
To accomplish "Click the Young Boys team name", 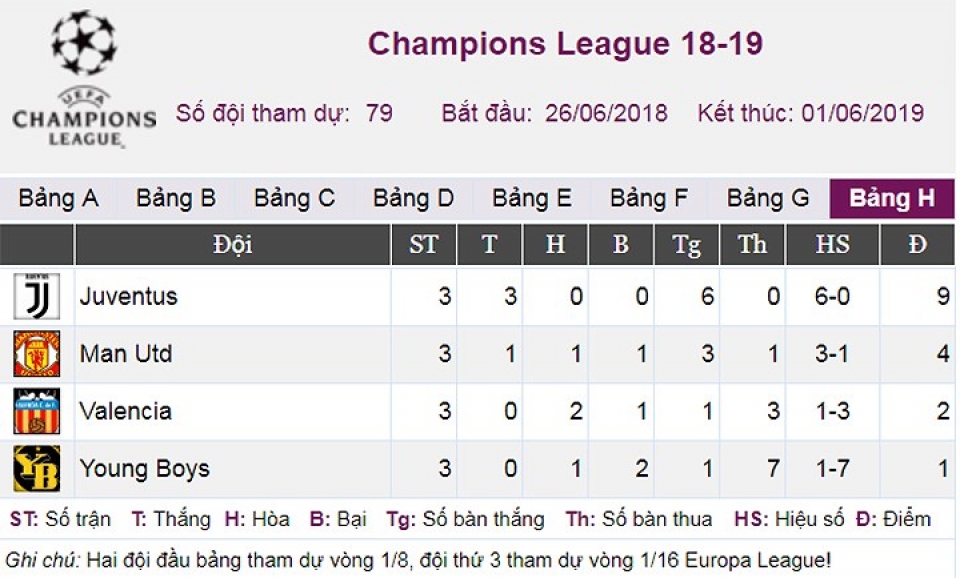I will [x=144, y=468].
